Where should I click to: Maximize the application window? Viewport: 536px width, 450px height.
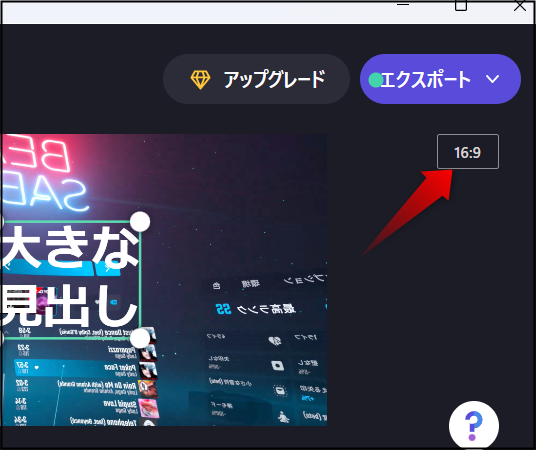pyautogui.click(x=461, y=5)
